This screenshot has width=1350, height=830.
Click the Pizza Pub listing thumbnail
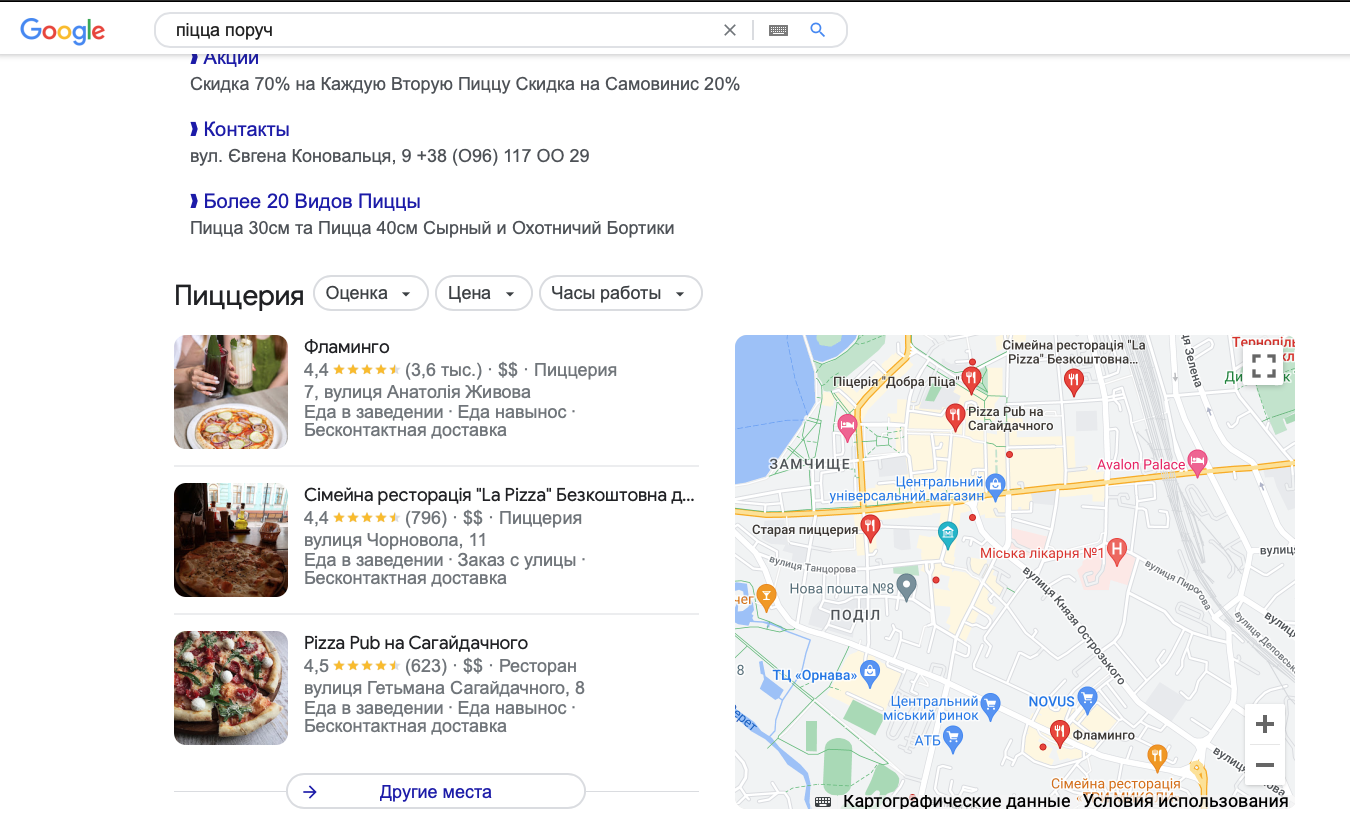[x=231, y=688]
